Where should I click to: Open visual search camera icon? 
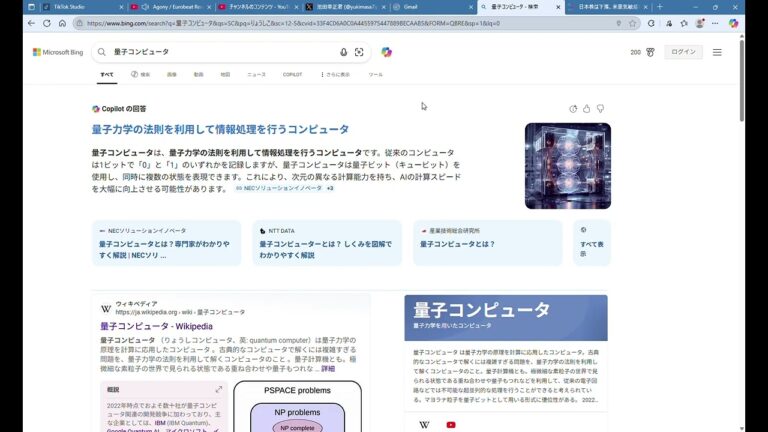(359, 52)
